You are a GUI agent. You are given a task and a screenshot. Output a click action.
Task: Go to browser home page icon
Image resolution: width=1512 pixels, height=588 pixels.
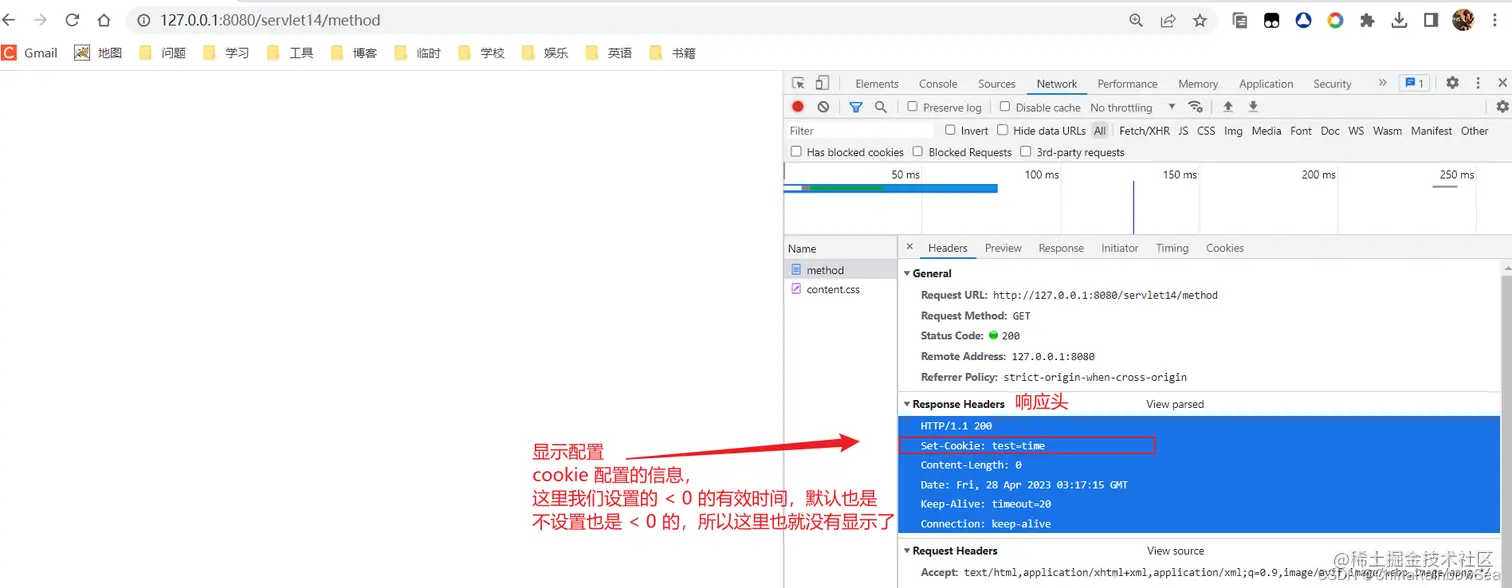pyautogui.click(x=104, y=20)
